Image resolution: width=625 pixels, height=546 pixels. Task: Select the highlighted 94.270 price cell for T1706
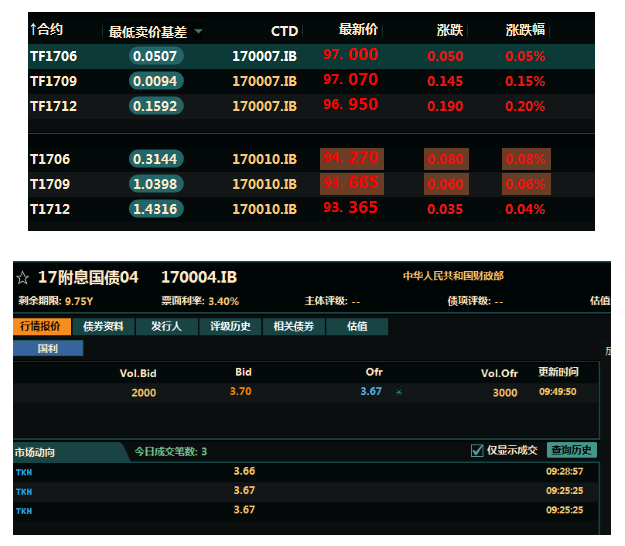pyautogui.click(x=351, y=158)
